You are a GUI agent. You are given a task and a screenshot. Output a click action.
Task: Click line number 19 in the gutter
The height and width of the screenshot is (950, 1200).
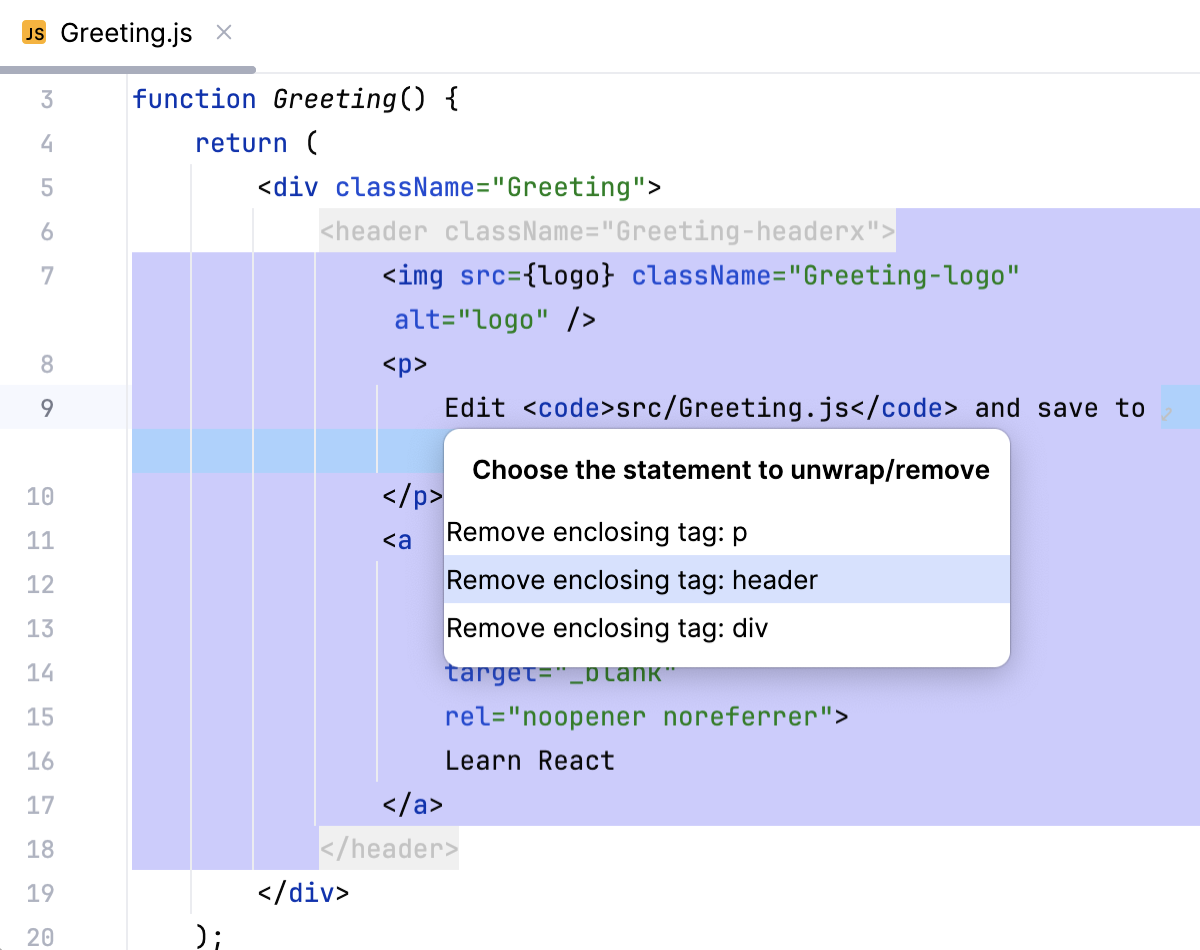click(x=40, y=892)
